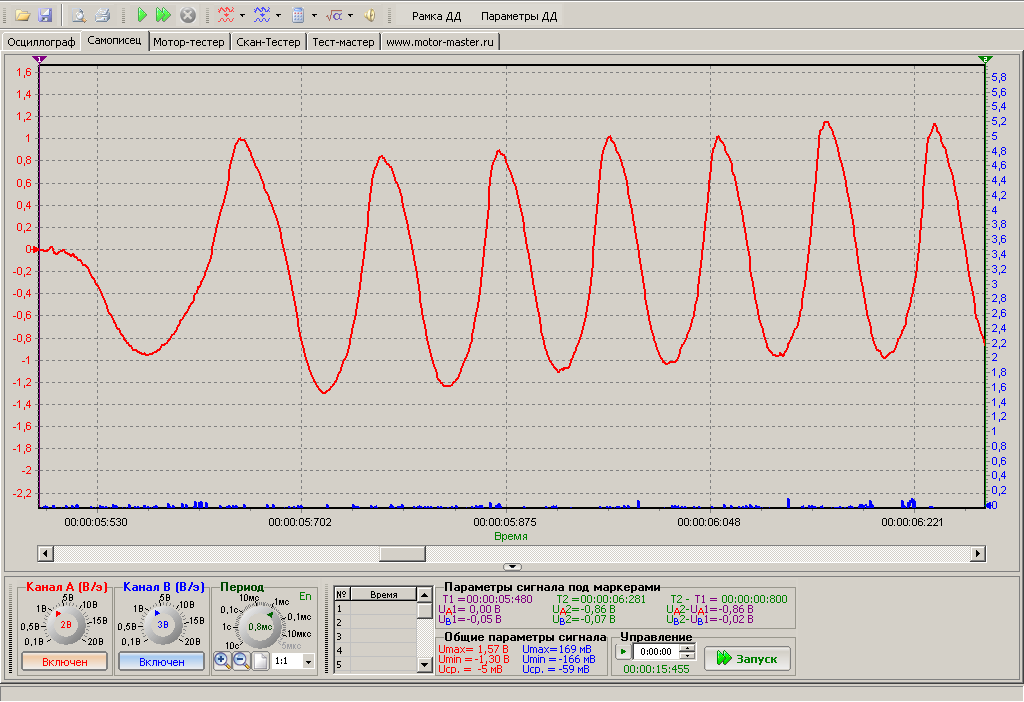Click the gray stop circle icon
The width and height of the screenshot is (1024, 702).
pyautogui.click(x=187, y=15)
